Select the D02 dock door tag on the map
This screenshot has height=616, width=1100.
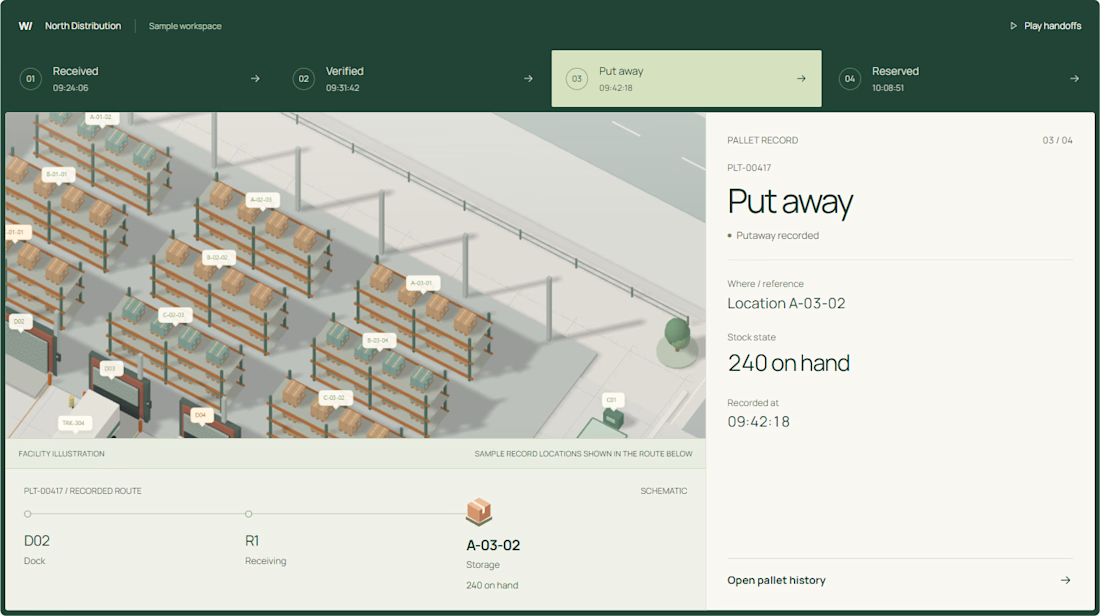click(19, 321)
